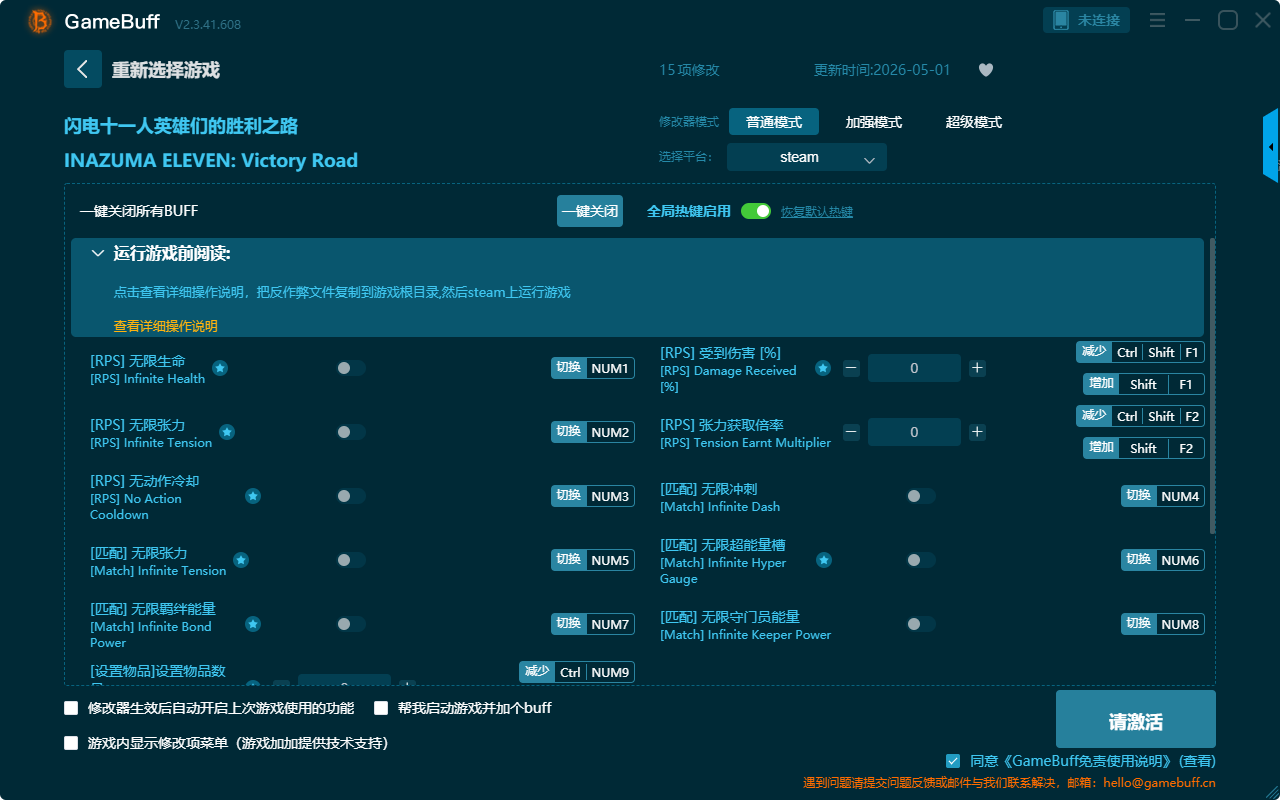1280x800 pixels.
Task: Click star icon next to [RPS] 无限生命
Action: [x=220, y=368]
